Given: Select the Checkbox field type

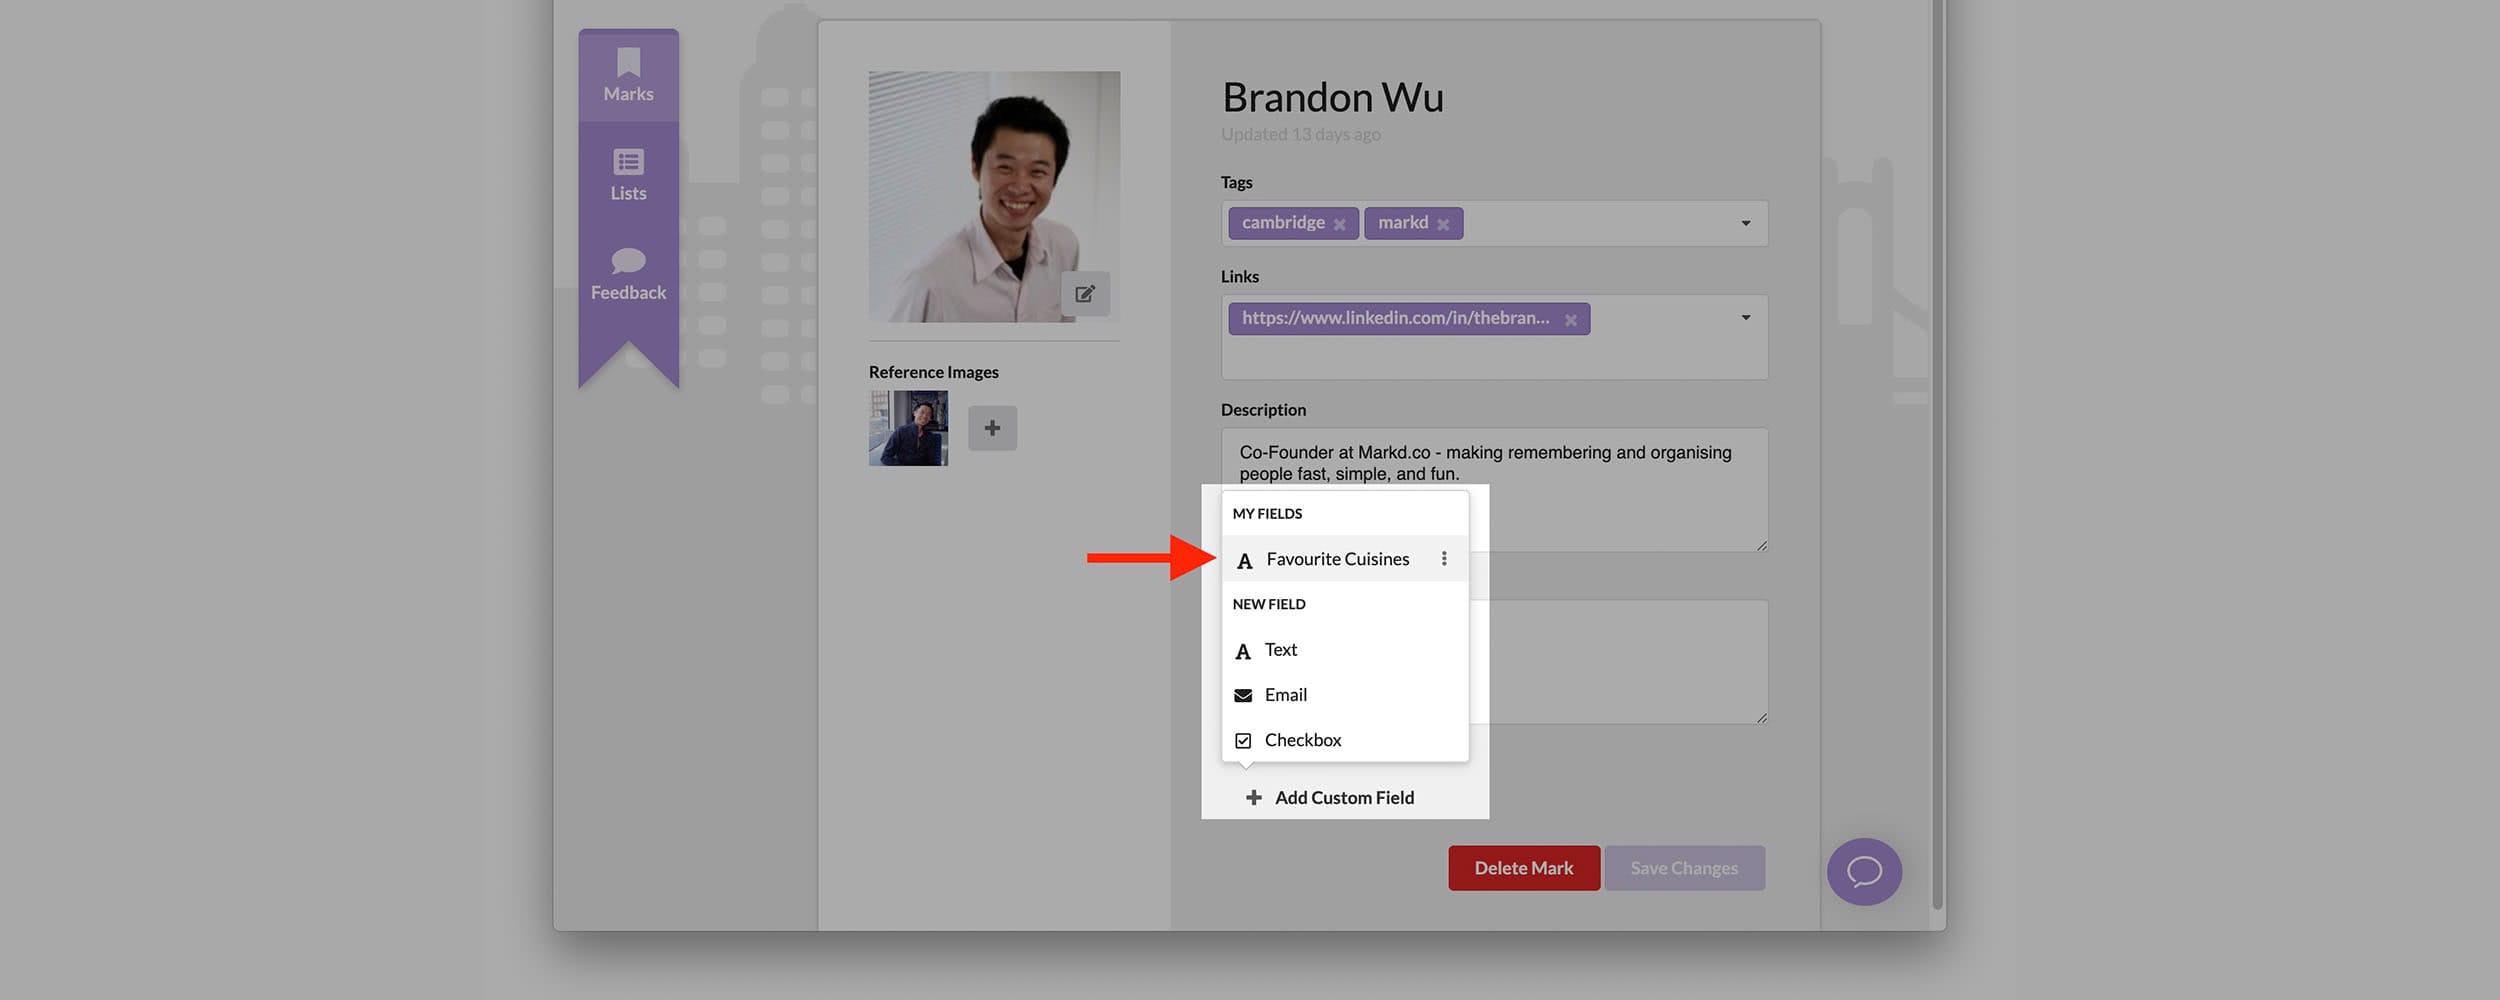Looking at the screenshot, I should (1302, 739).
